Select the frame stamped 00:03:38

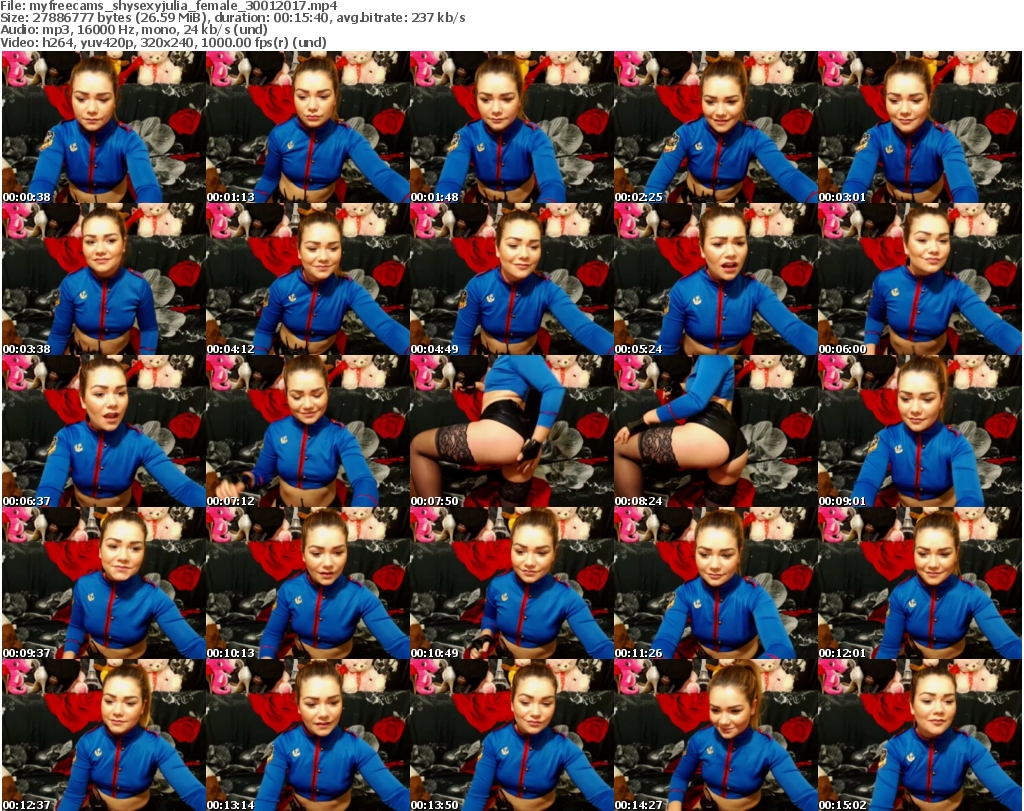pos(103,279)
